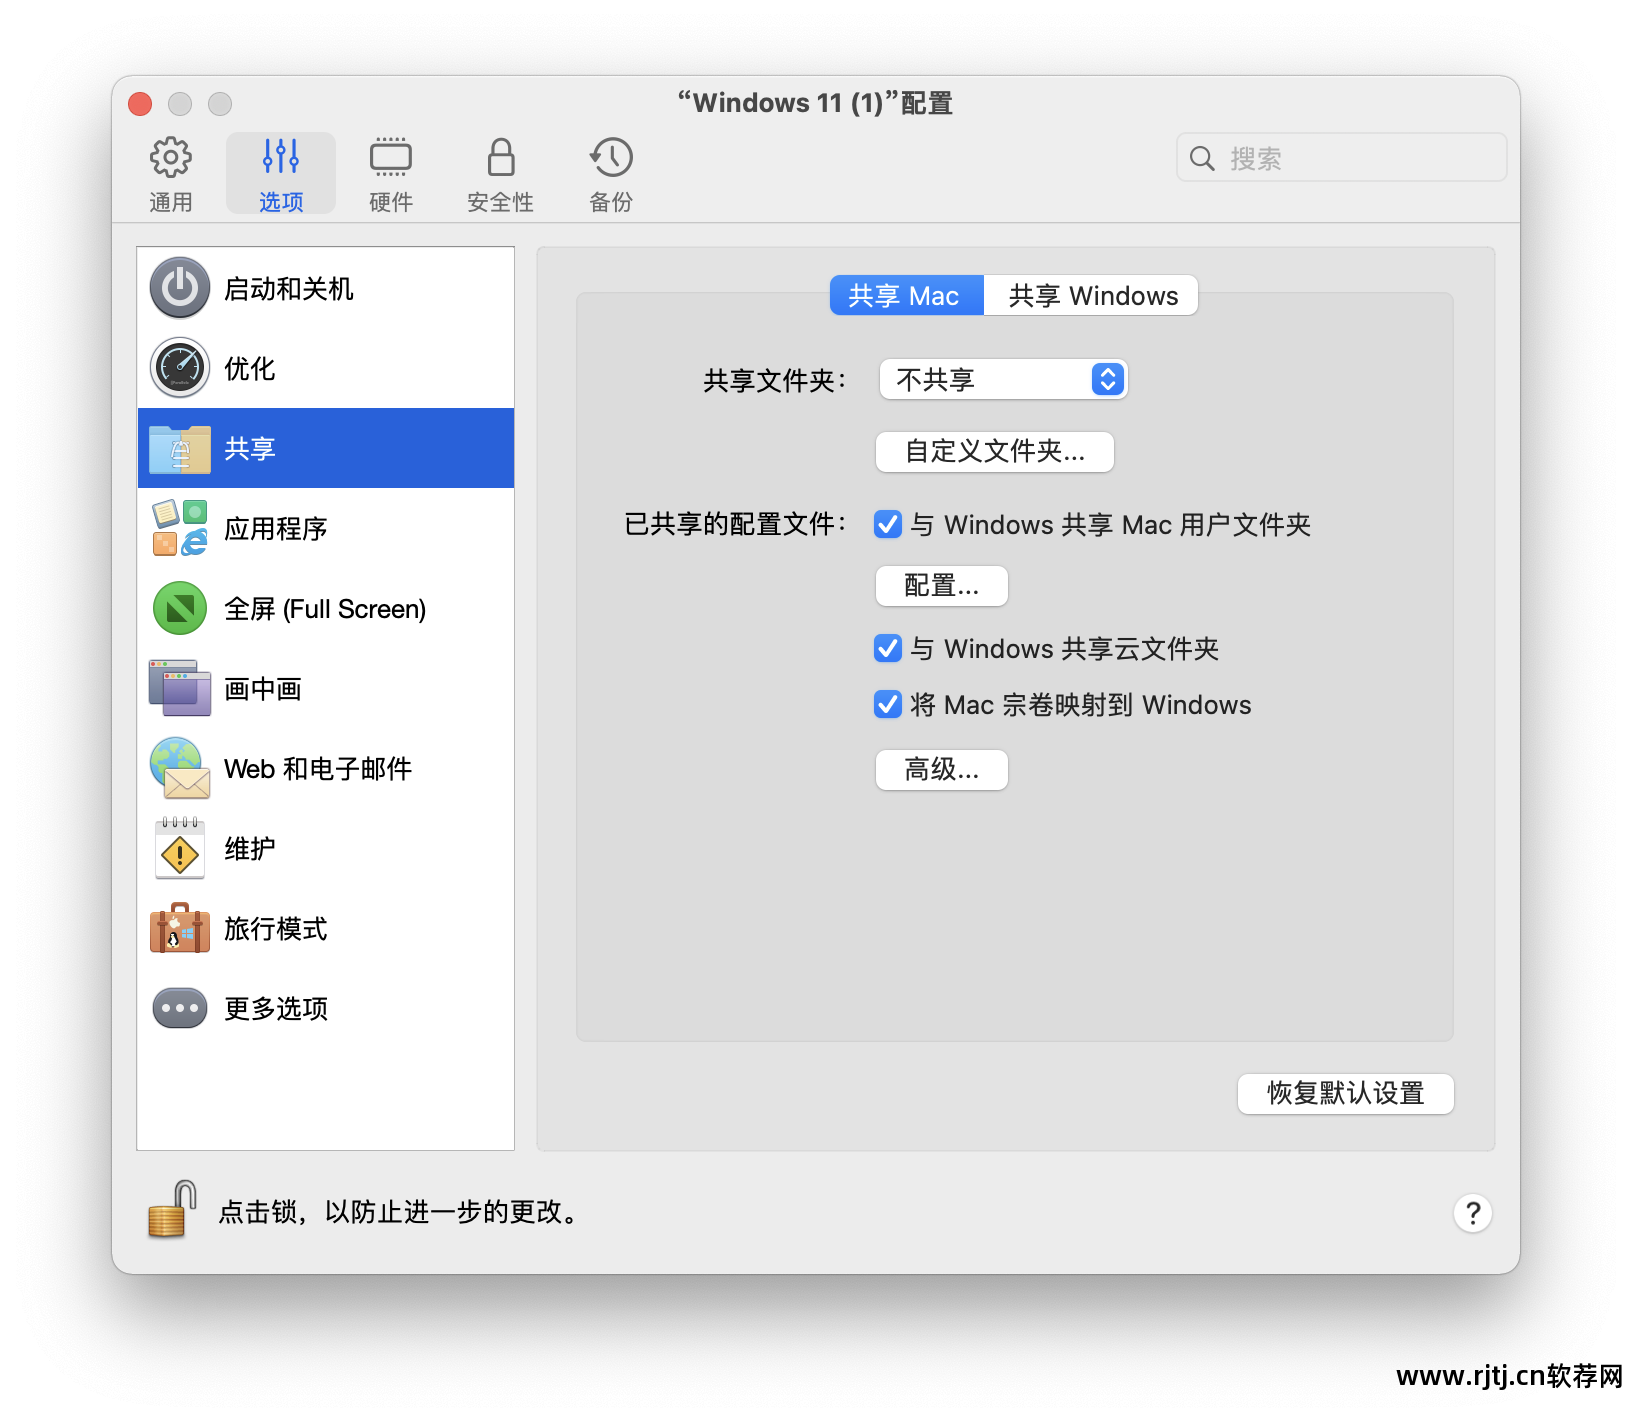Select 更多选项 text in the sidebar

pyautogui.click(x=276, y=1009)
